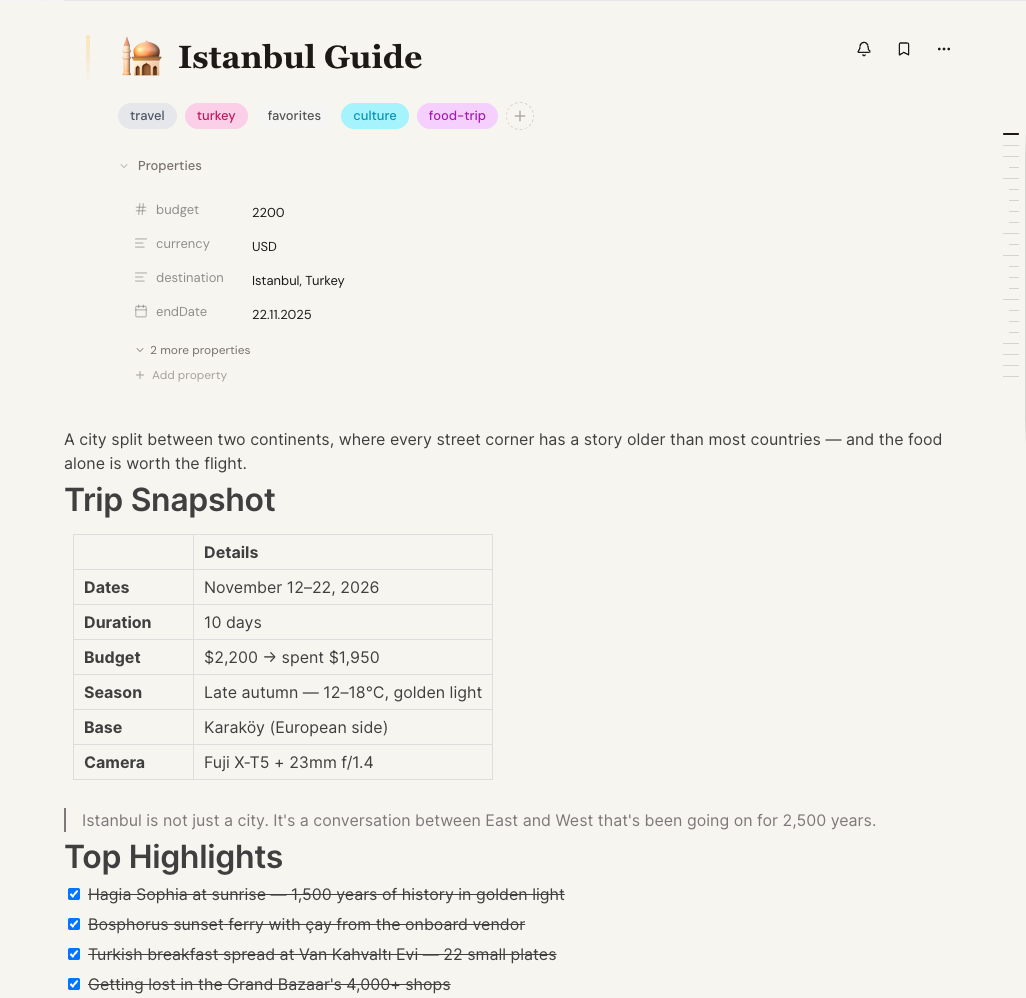
Task: Bookmark the Istanbul Guide page
Action: (904, 49)
